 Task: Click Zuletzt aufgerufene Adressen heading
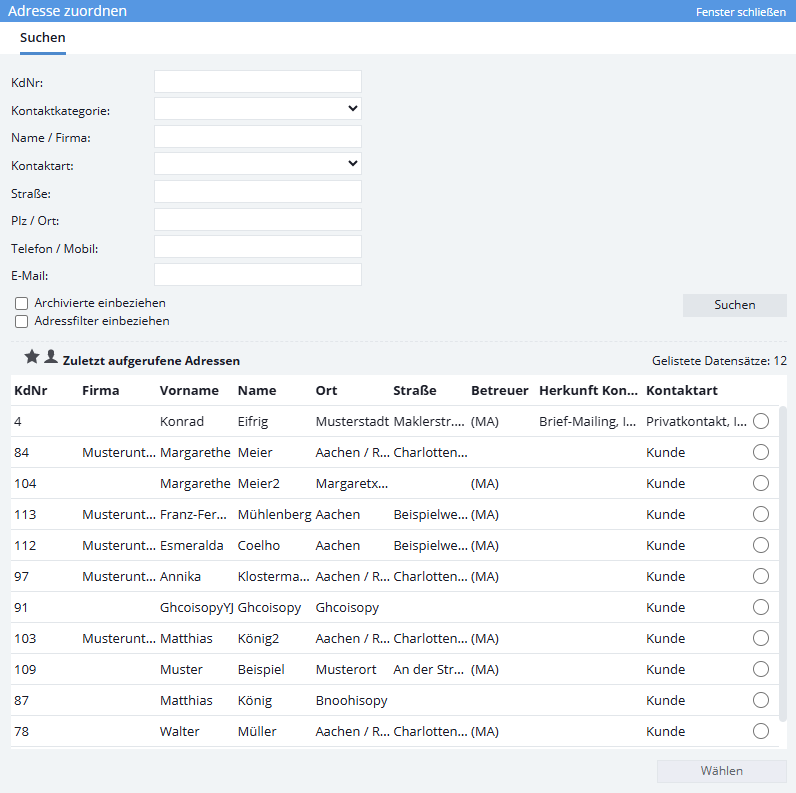pyautogui.click(x=151, y=360)
